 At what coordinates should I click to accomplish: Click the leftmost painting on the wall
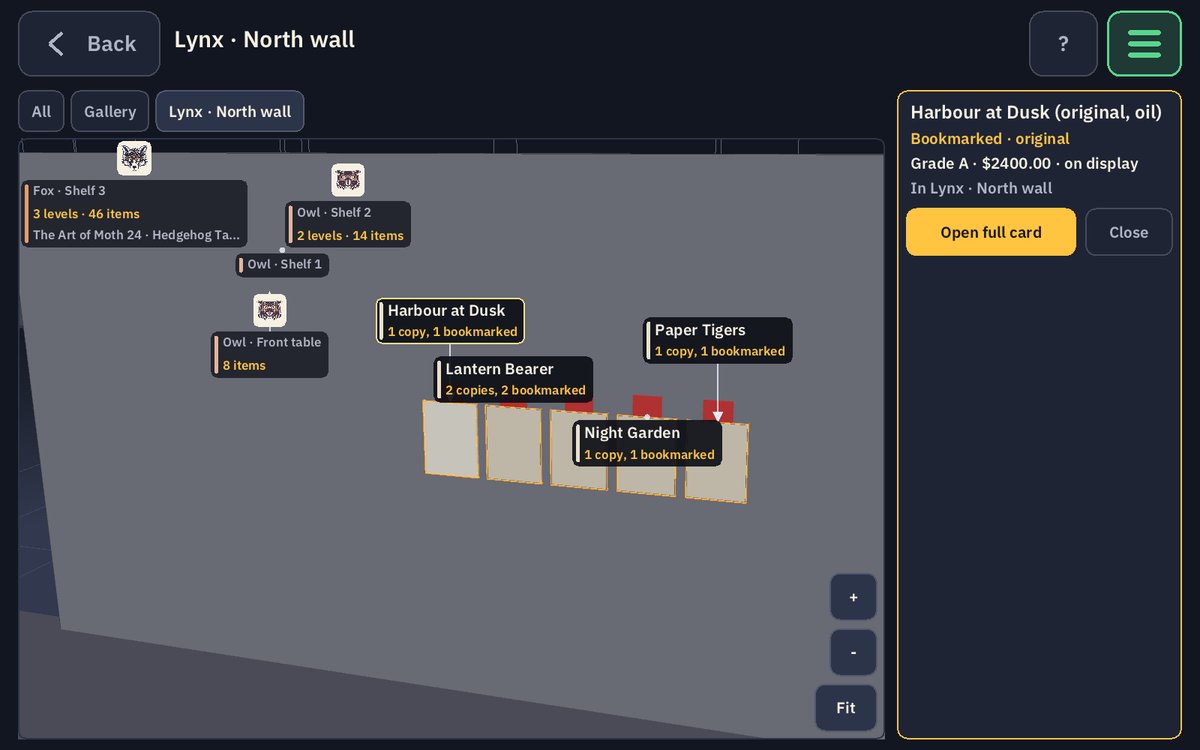coord(450,439)
